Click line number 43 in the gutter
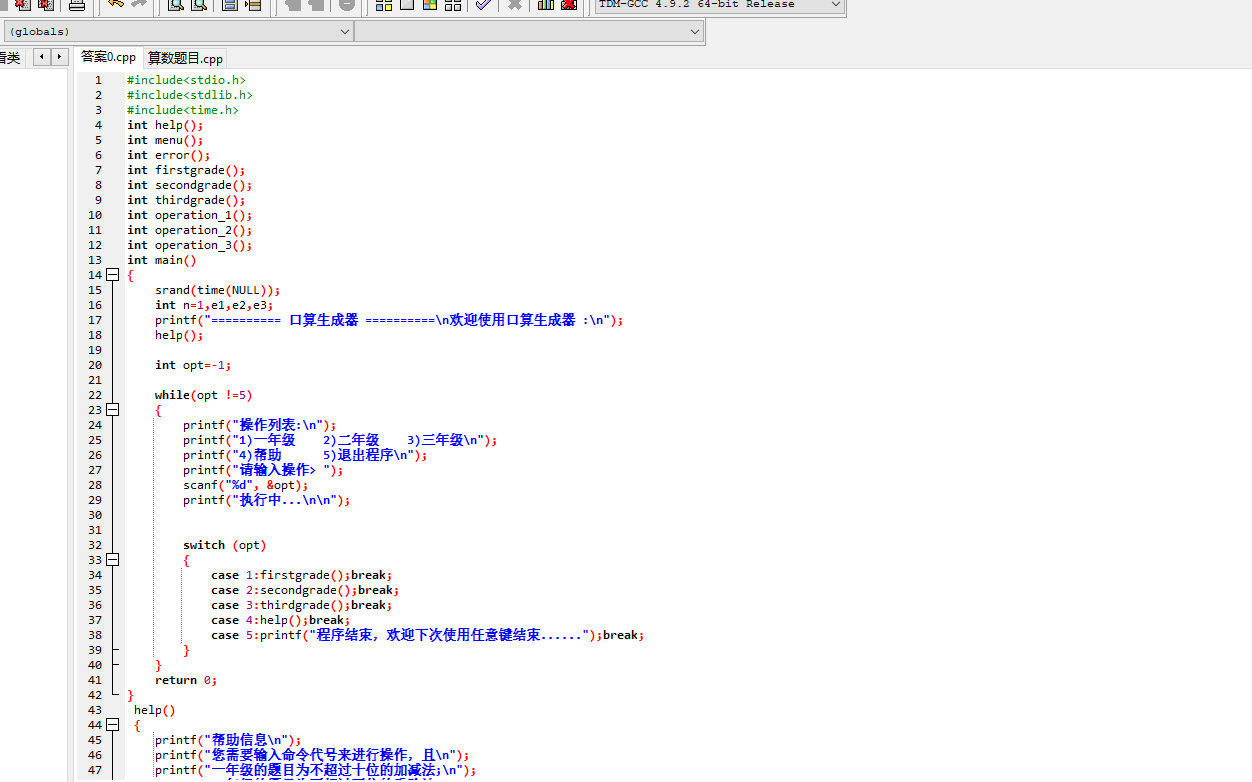Screen dimensions: 1252x782 click(x=95, y=710)
